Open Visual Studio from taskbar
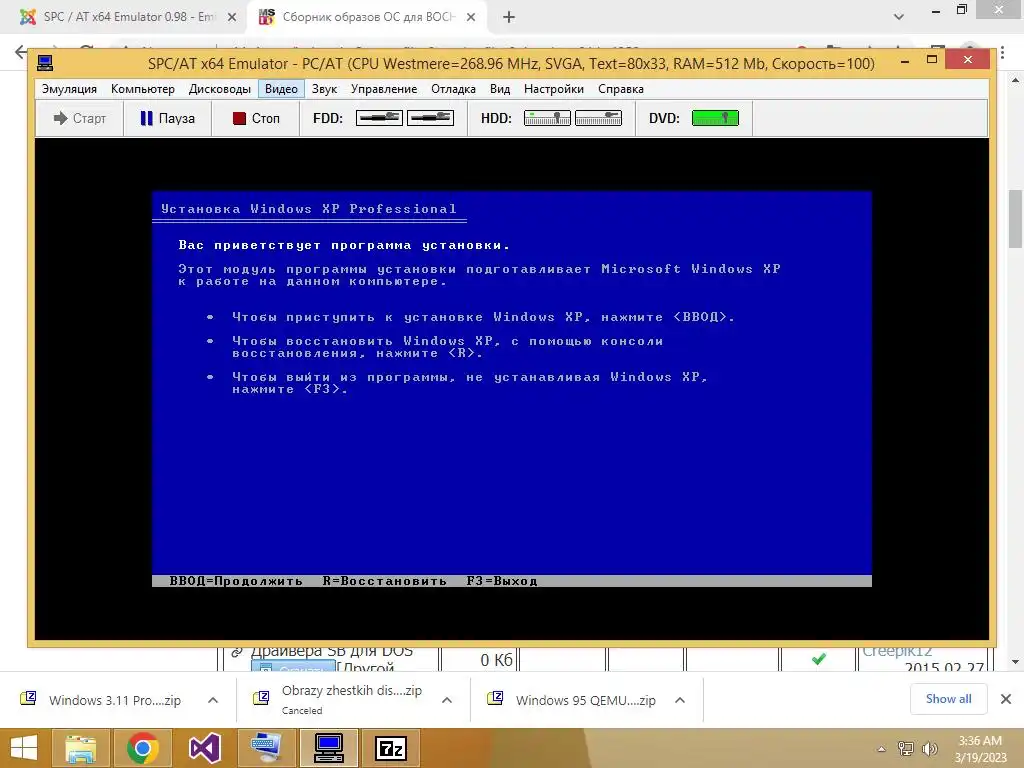The width and height of the screenshot is (1024, 768). pyautogui.click(x=205, y=748)
